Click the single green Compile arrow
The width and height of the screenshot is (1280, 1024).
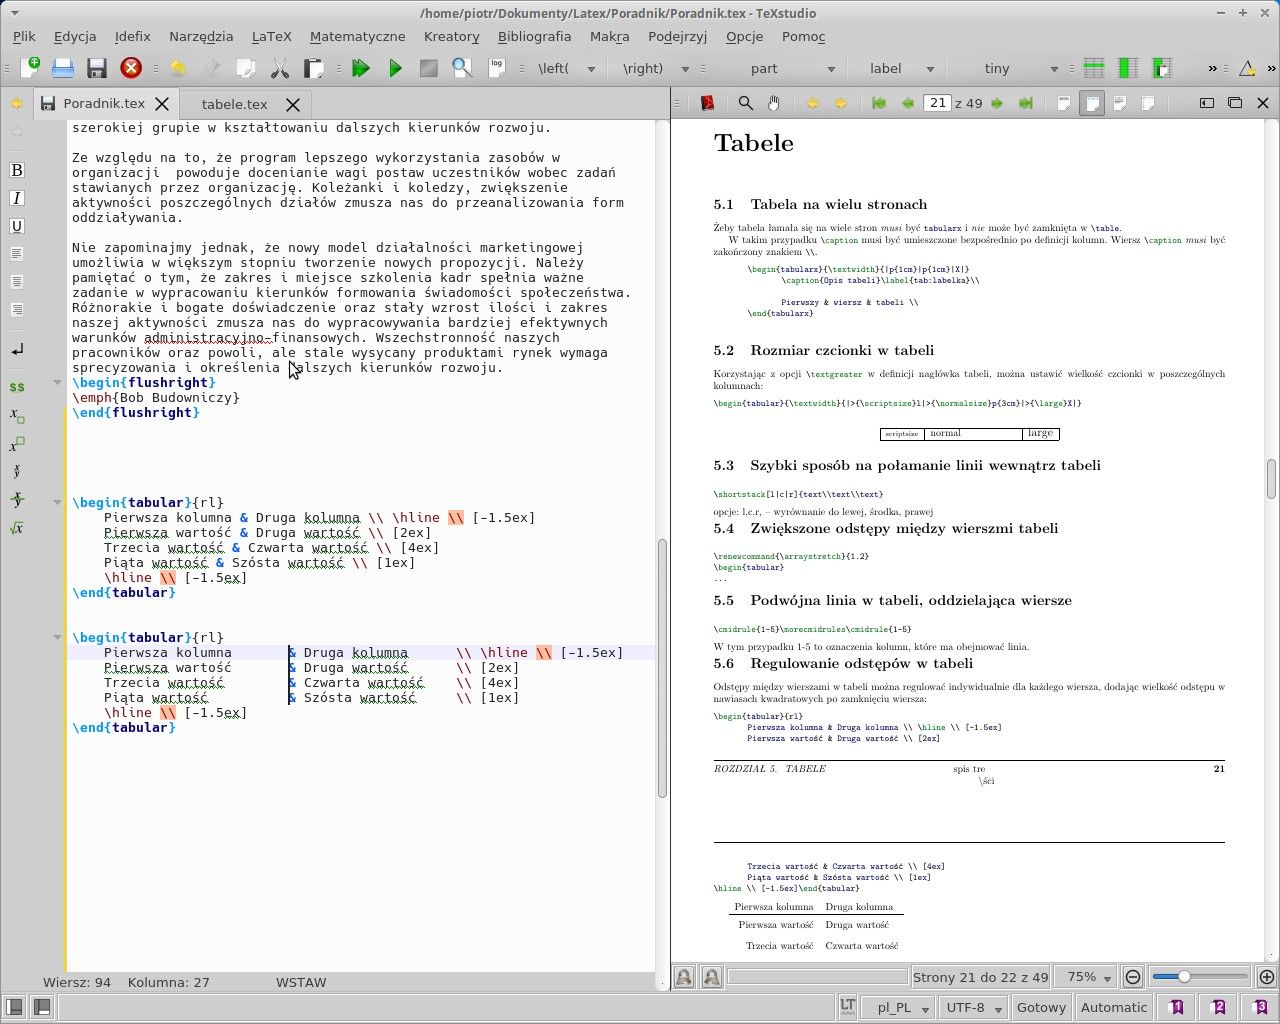(395, 68)
